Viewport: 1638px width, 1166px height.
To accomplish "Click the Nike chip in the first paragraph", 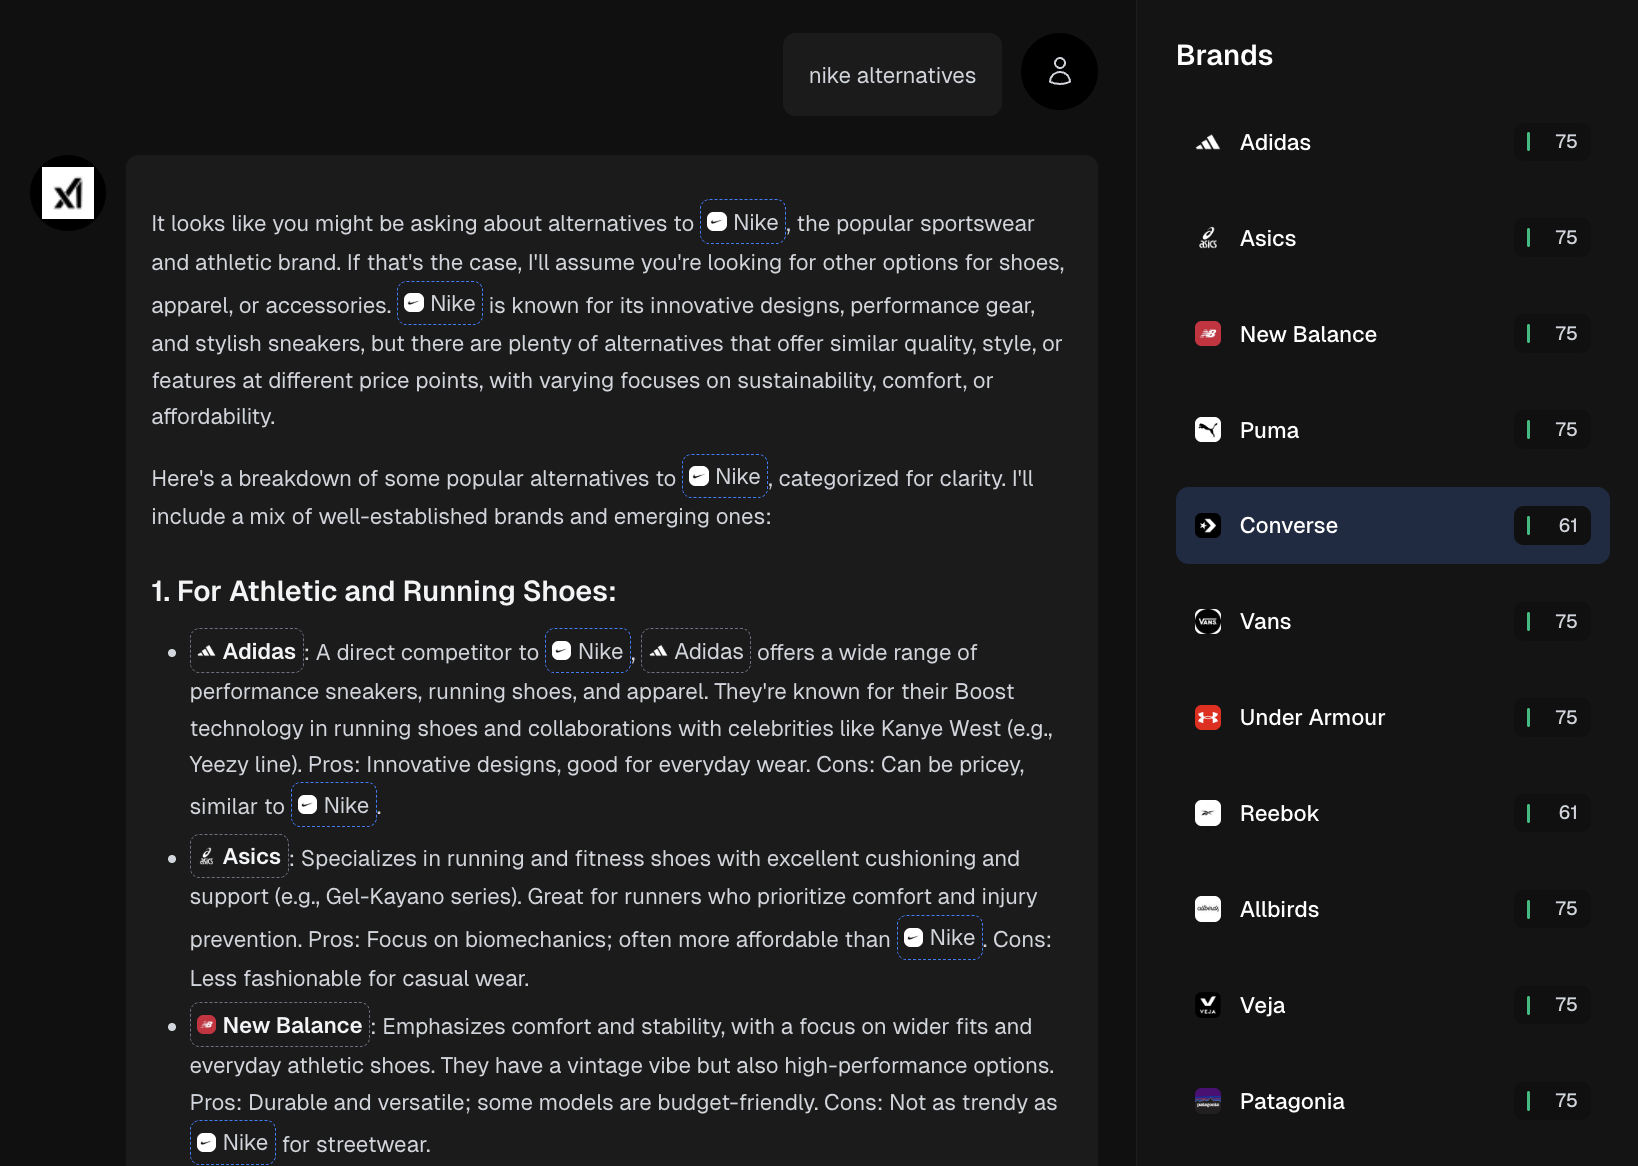I will (x=742, y=222).
